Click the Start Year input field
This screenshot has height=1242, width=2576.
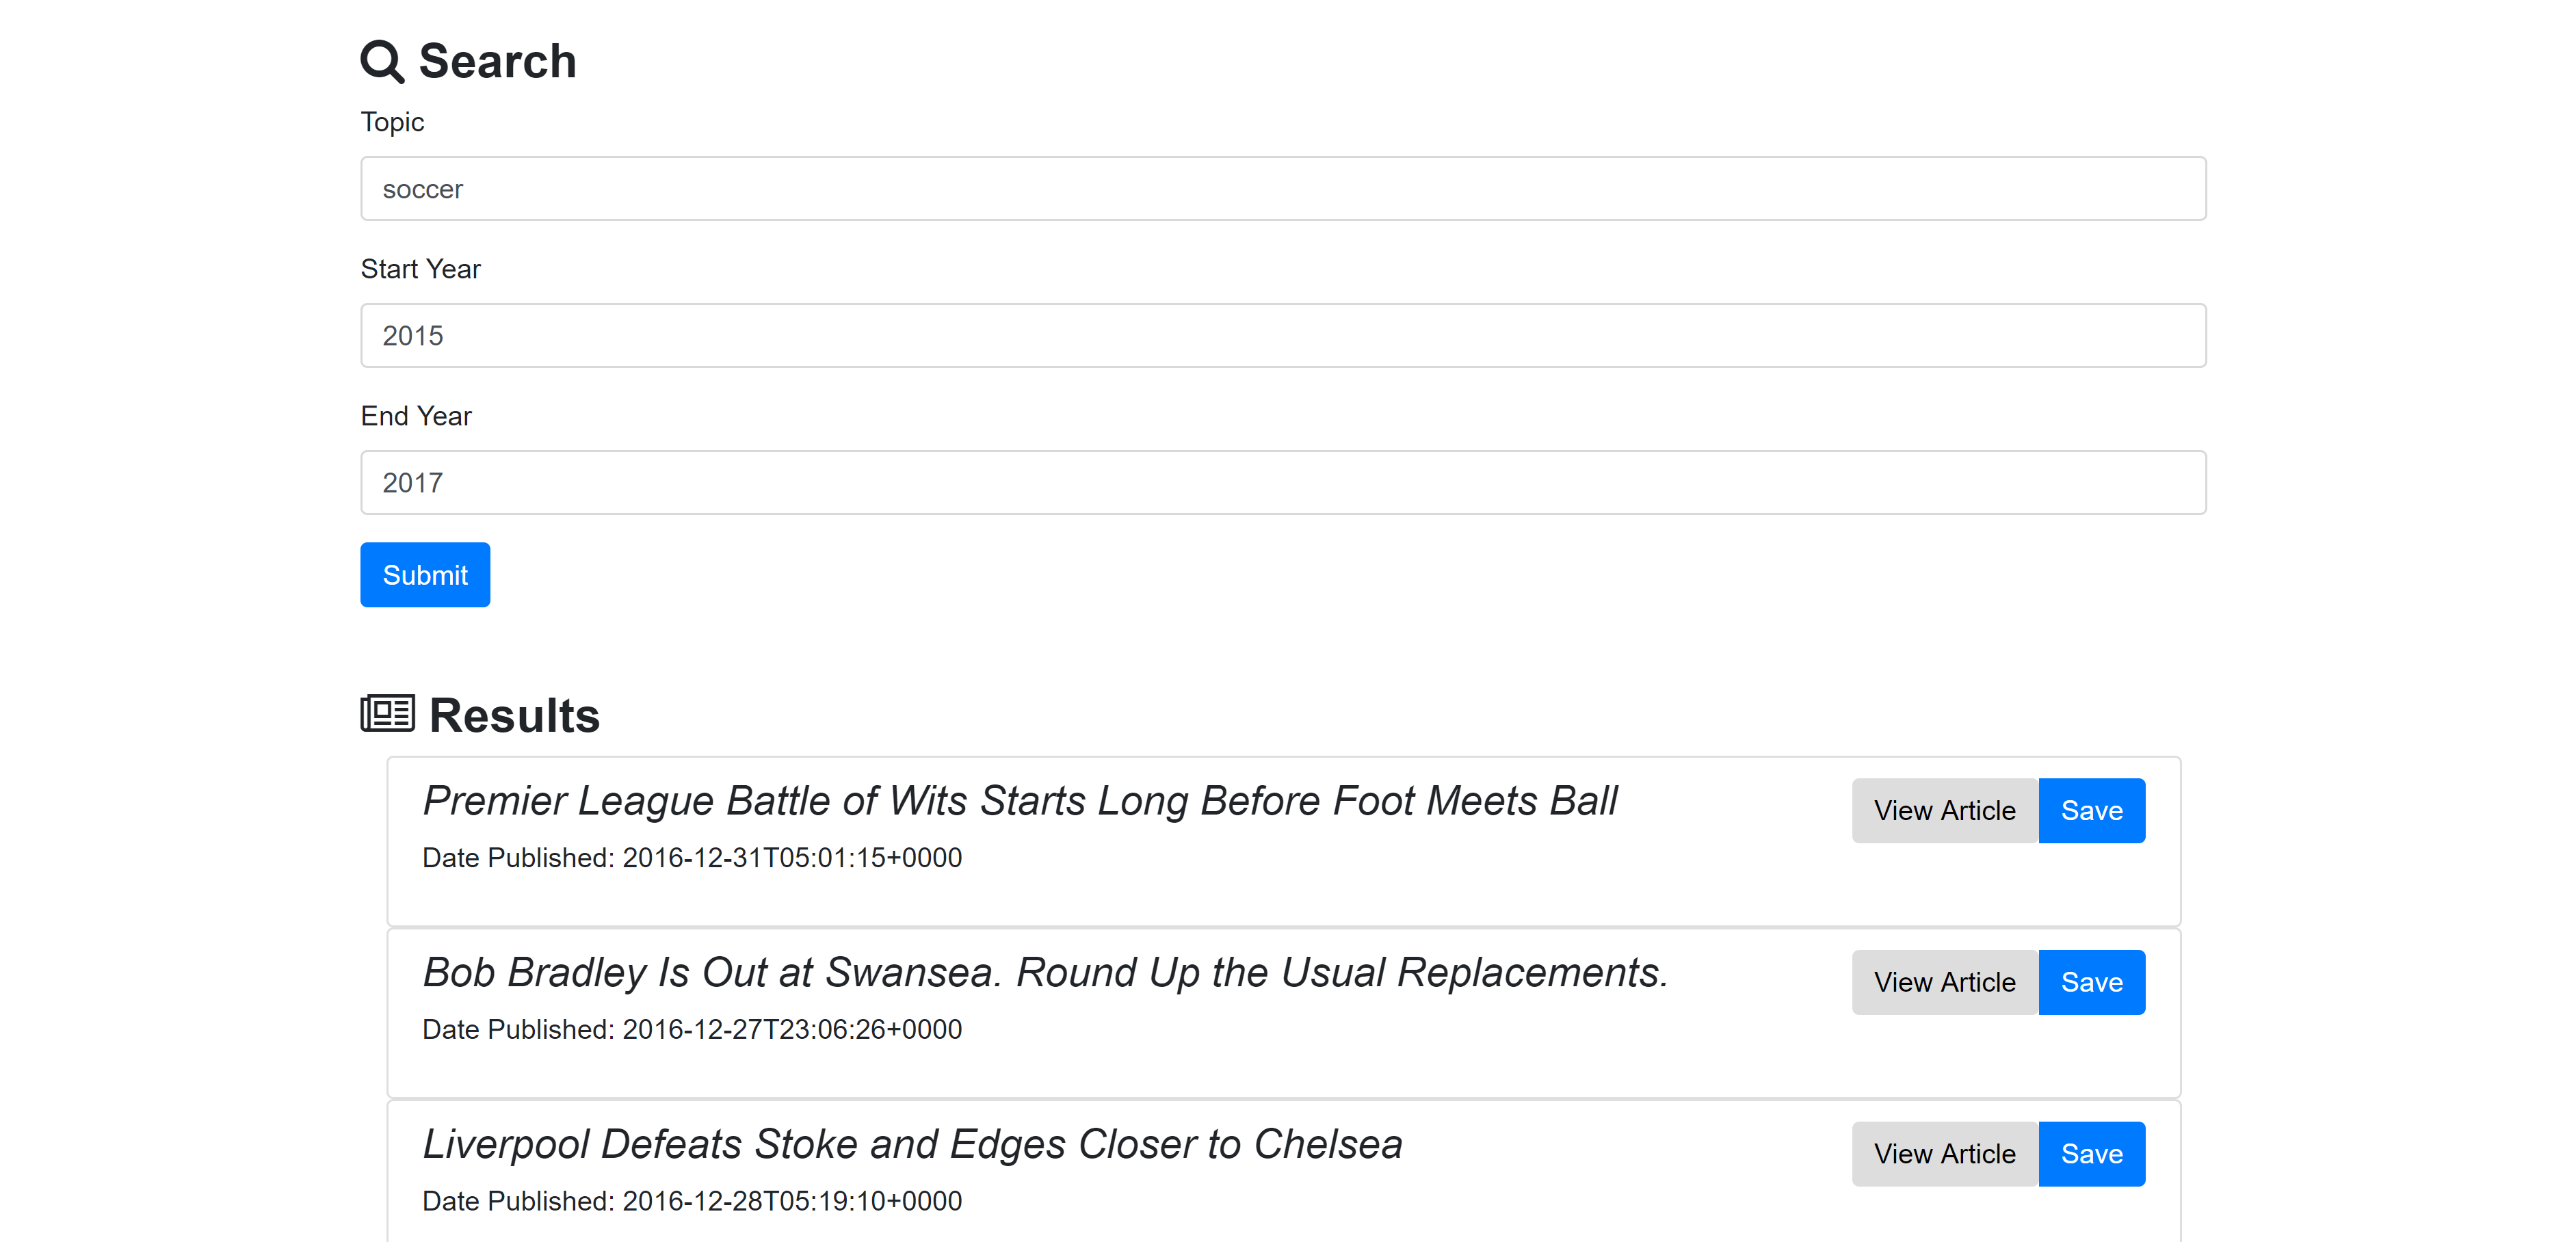point(1283,336)
